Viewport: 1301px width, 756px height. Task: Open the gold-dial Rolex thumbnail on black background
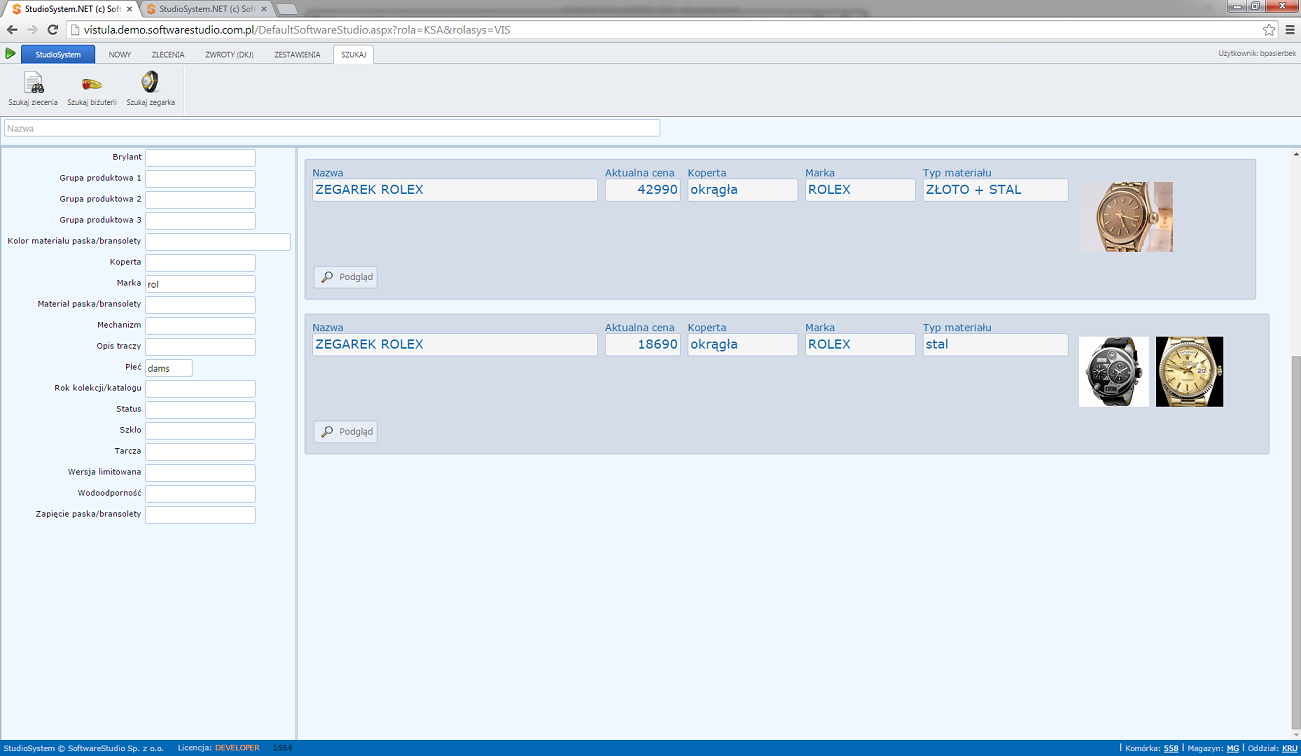click(x=1189, y=371)
